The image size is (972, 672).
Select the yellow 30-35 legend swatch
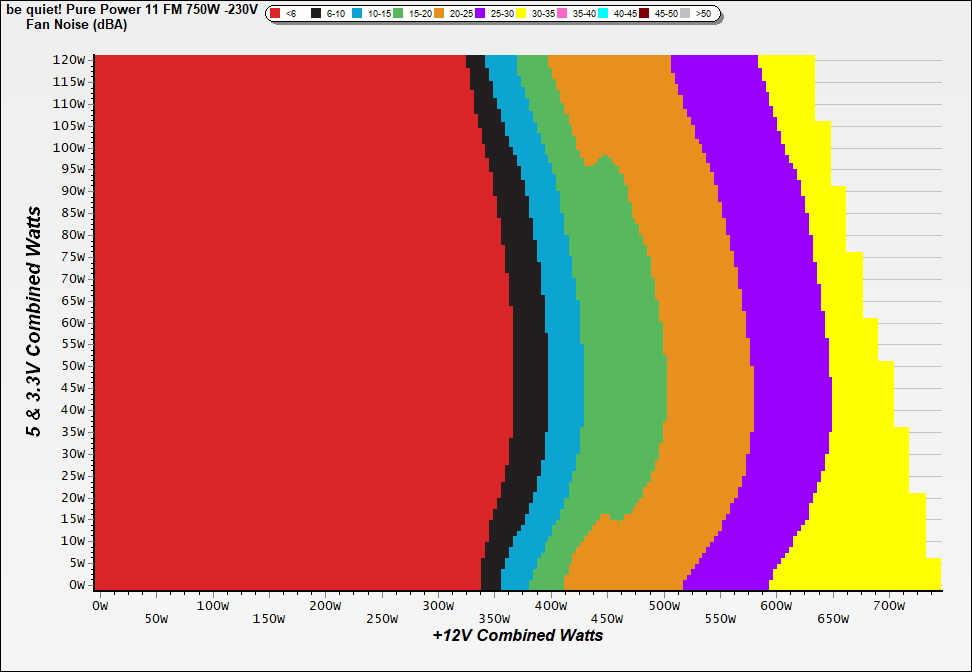point(522,14)
